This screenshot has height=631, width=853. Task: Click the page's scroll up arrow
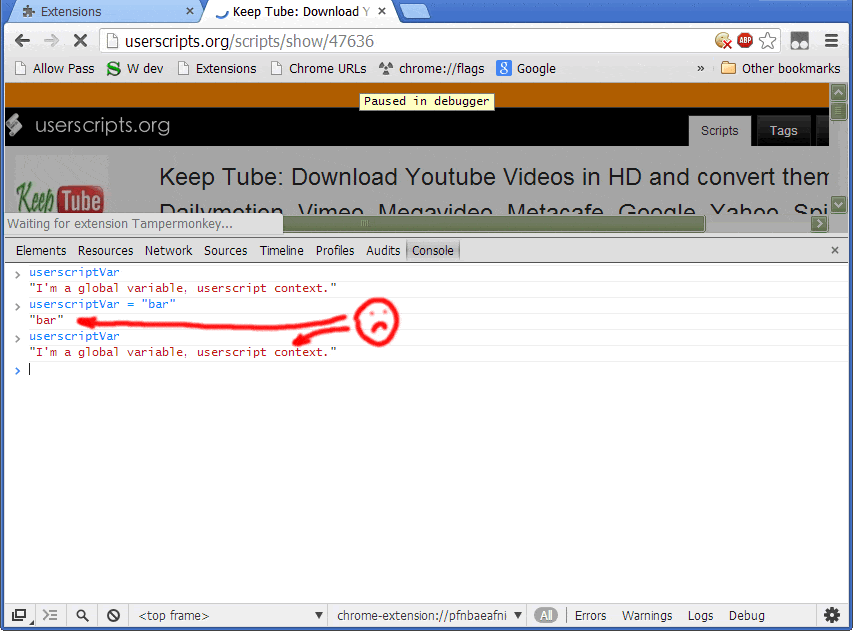click(838, 92)
